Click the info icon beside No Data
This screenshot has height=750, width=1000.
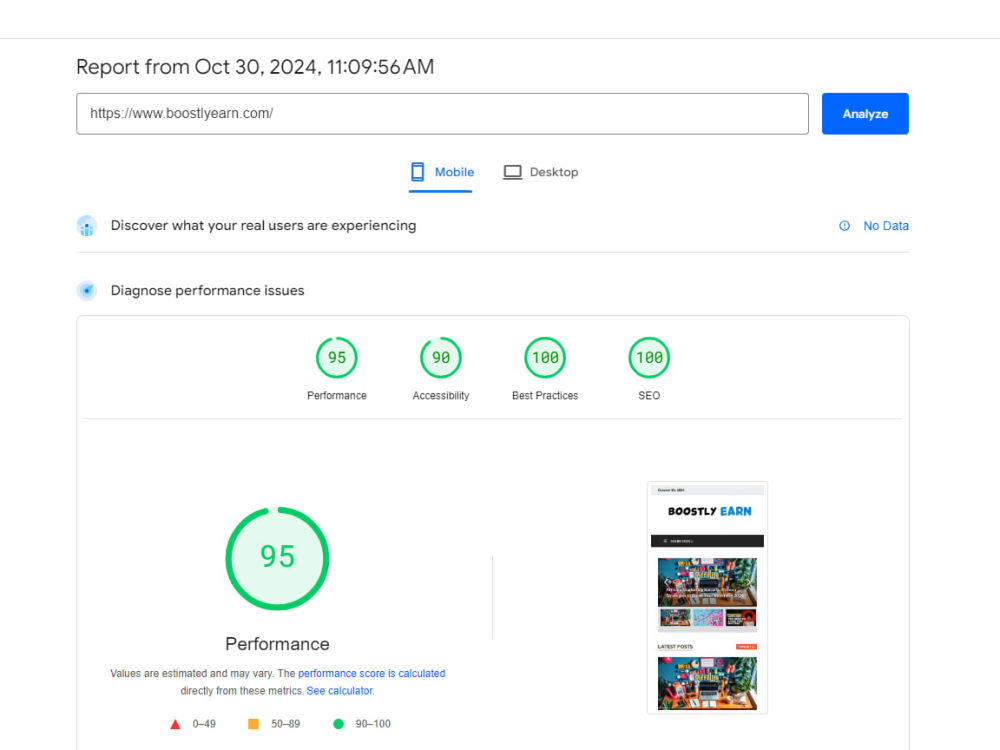[844, 226]
